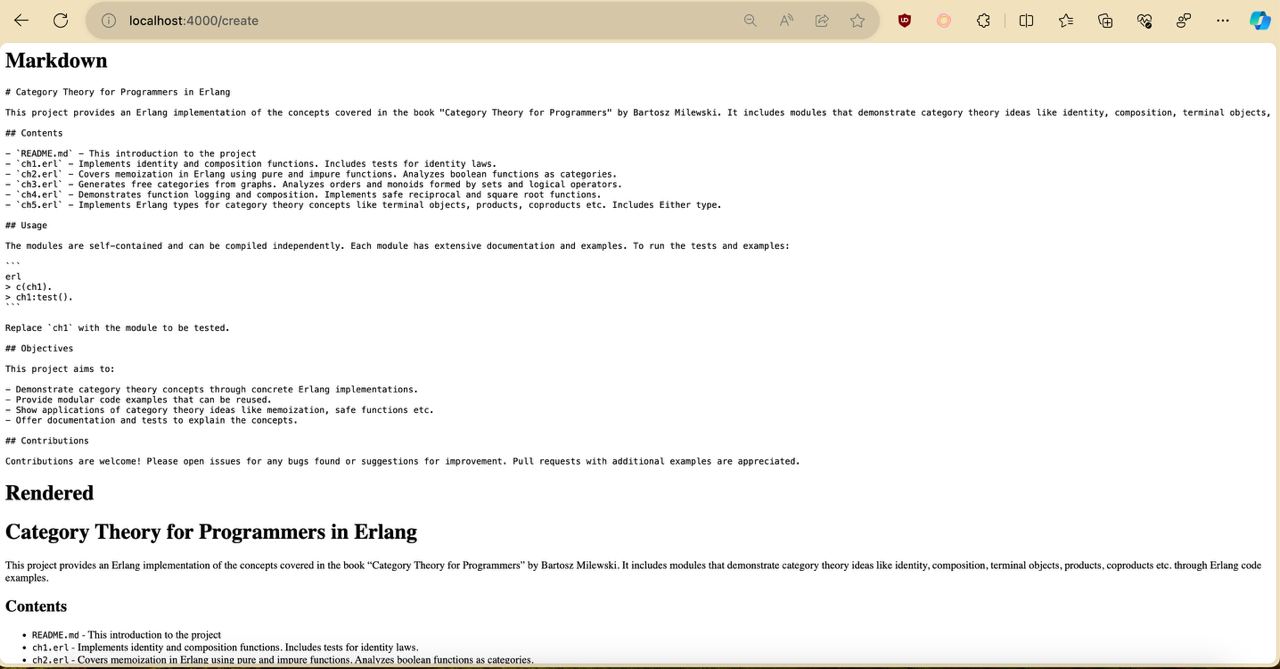Toggle split screen view
Viewport: 1280px width, 669px height.
click(1026, 20)
